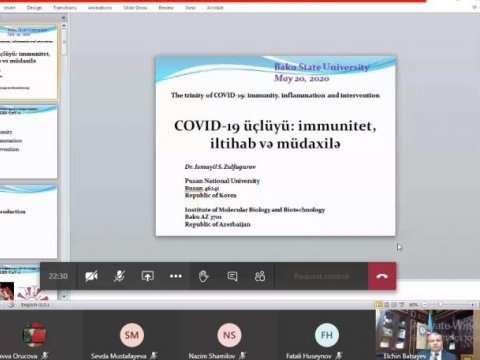480x360 pixels.
Task: Open the Slide Show tab
Action: pos(135,7)
